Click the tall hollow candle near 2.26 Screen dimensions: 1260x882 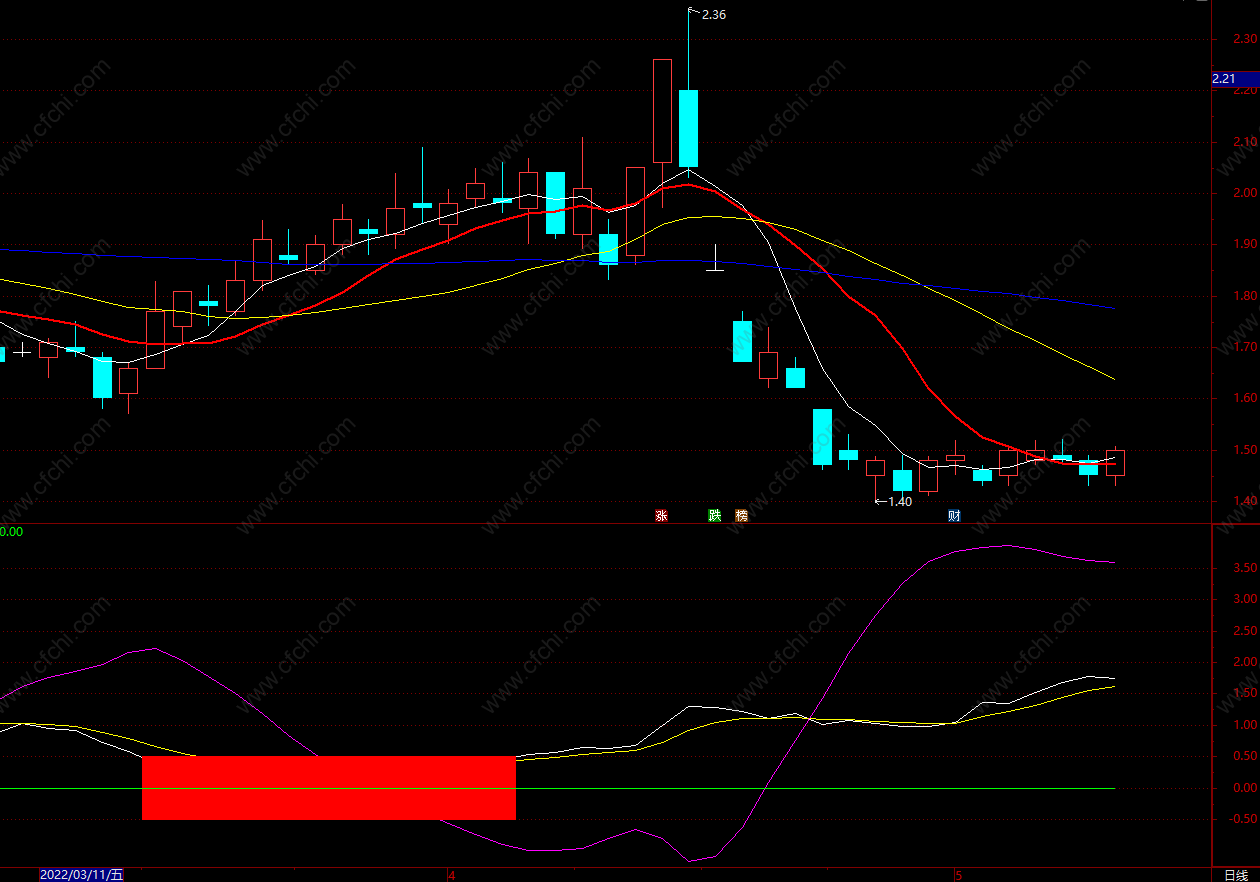point(662,110)
